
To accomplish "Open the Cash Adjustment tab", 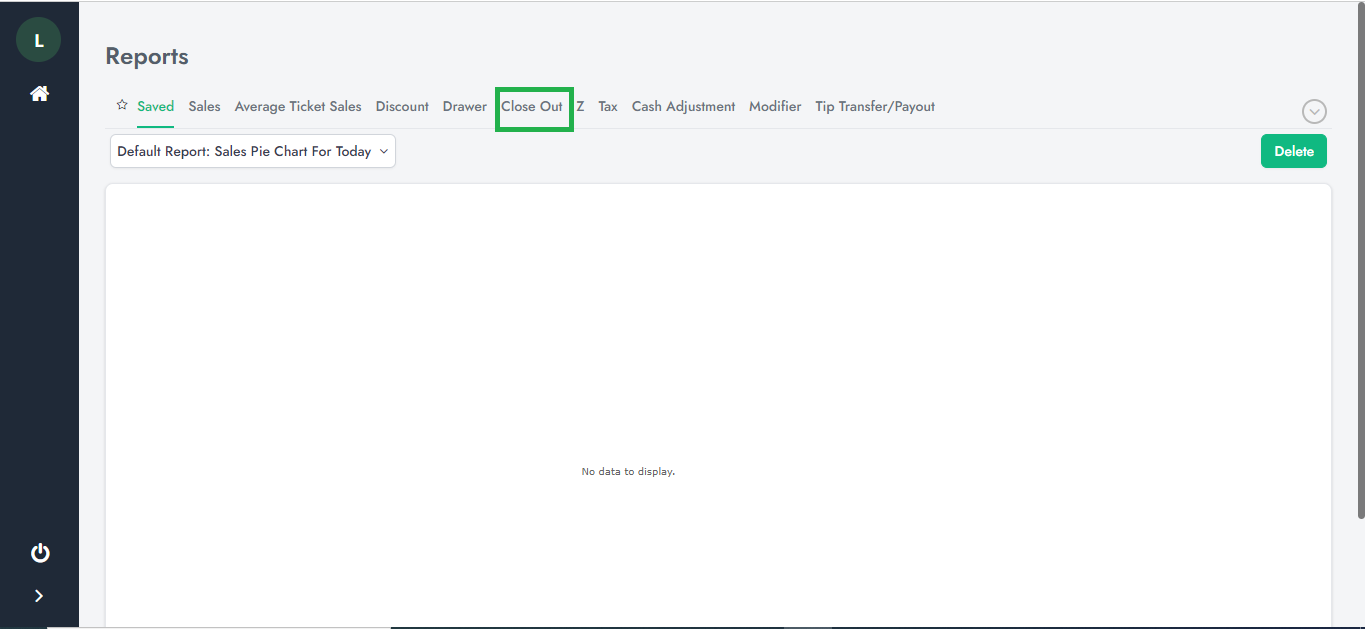I will 683,107.
